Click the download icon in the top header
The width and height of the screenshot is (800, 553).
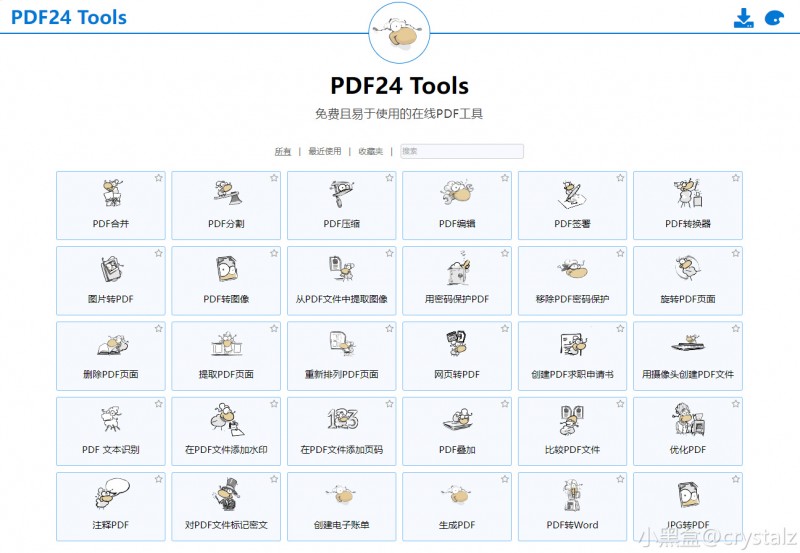(x=743, y=18)
